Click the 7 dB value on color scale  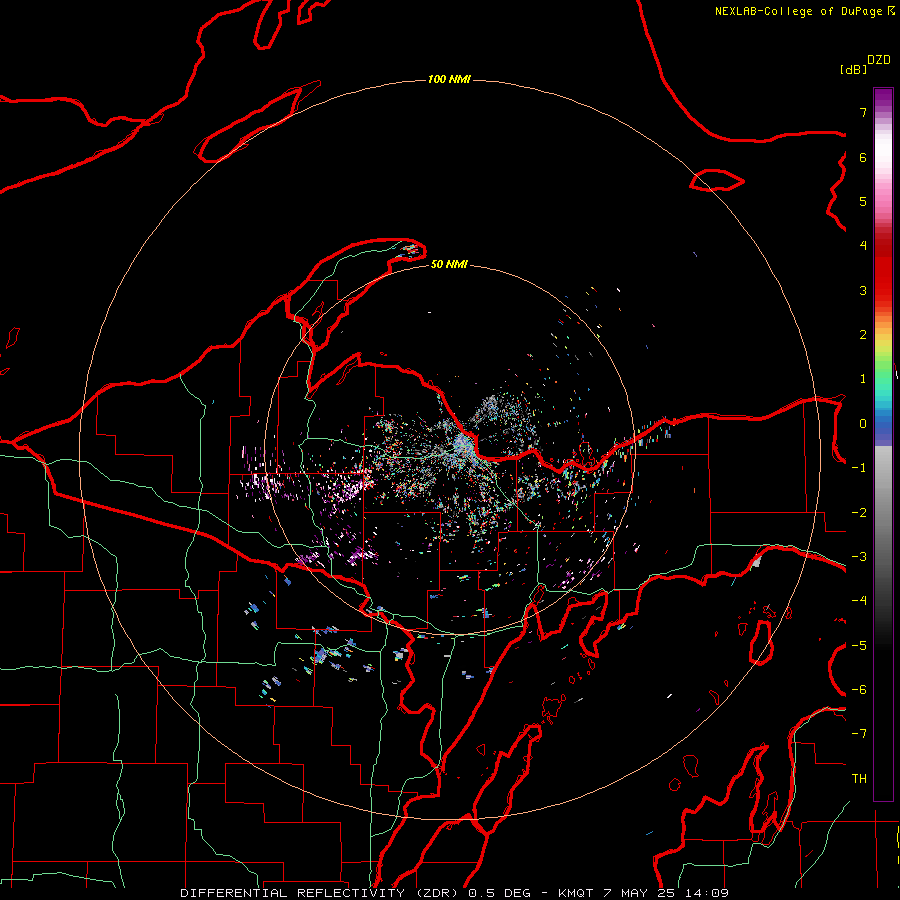863,112
